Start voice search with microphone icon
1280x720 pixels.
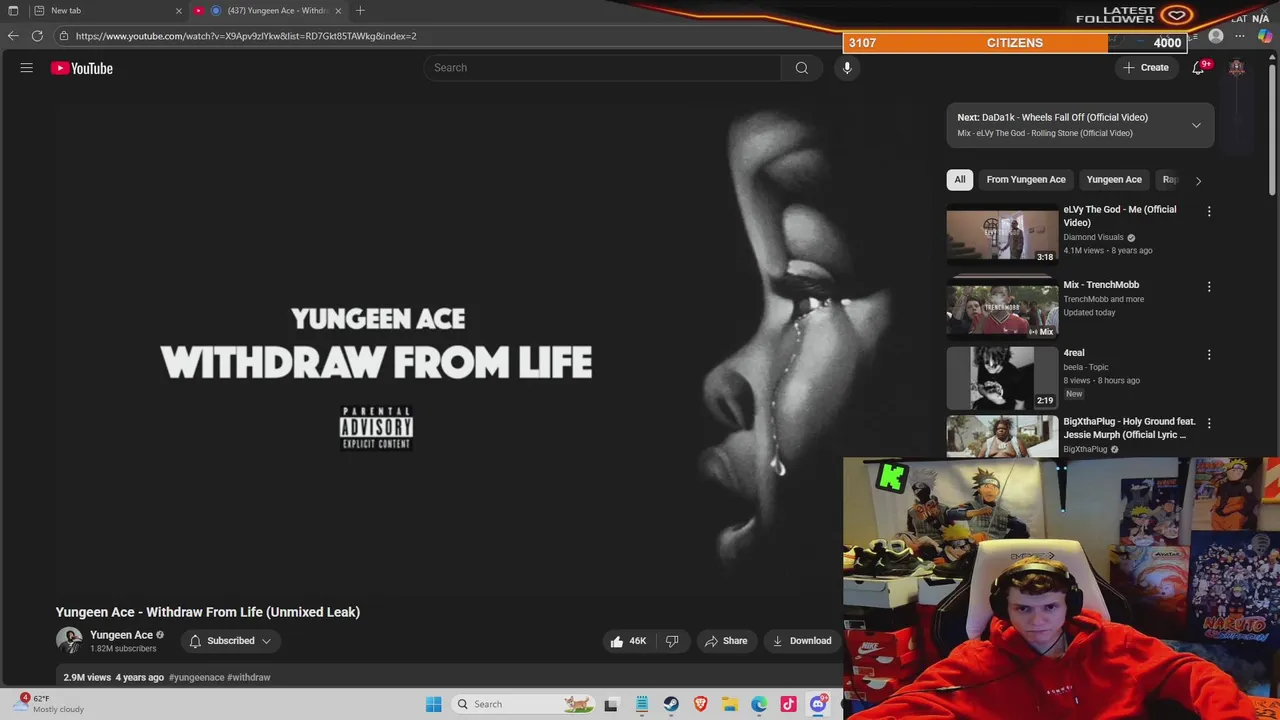847,68
